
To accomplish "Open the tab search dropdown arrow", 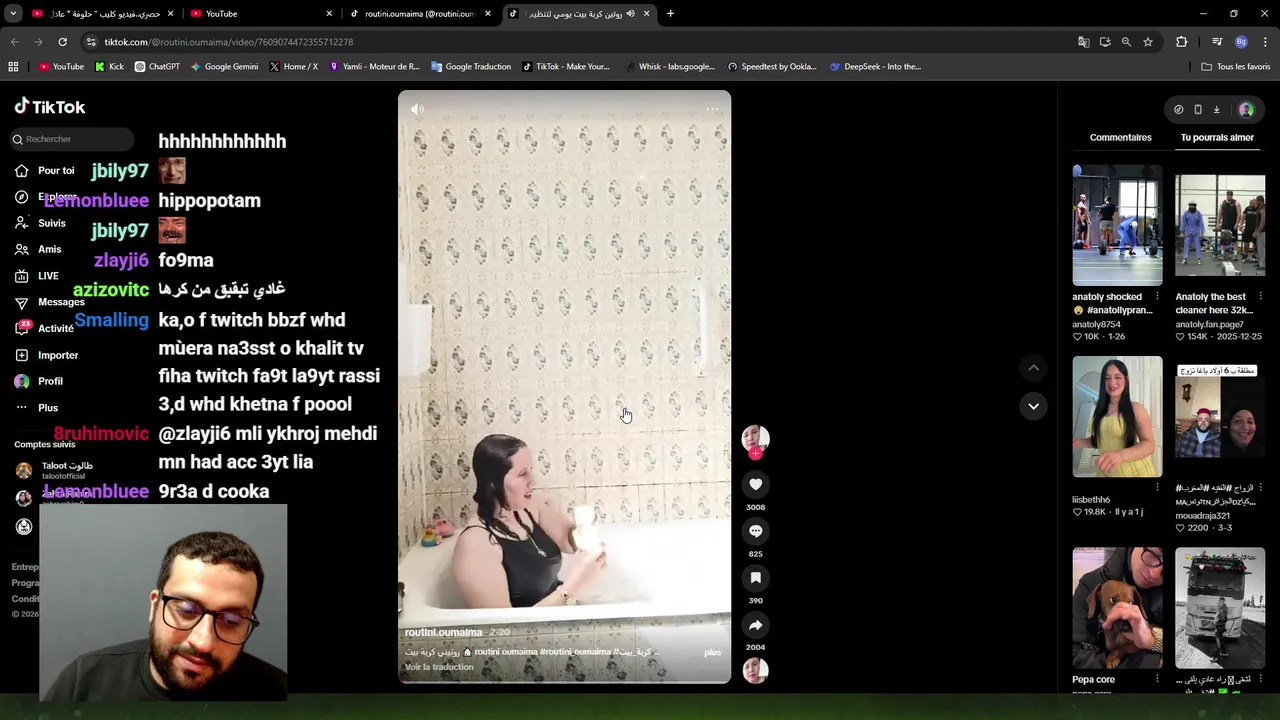I will click(x=13, y=14).
